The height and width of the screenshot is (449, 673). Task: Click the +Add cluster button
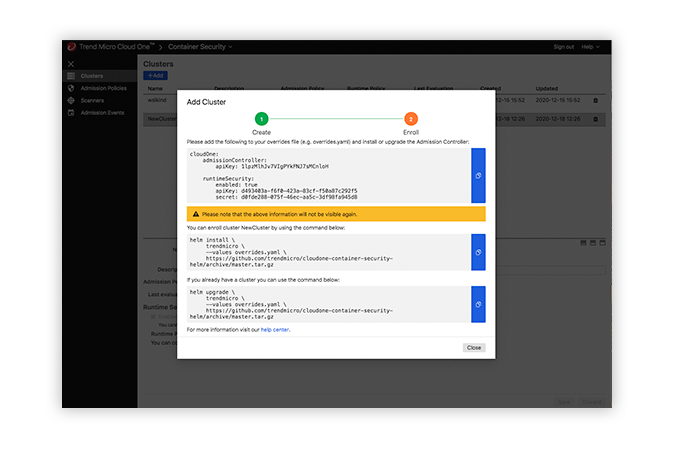click(155, 76)
